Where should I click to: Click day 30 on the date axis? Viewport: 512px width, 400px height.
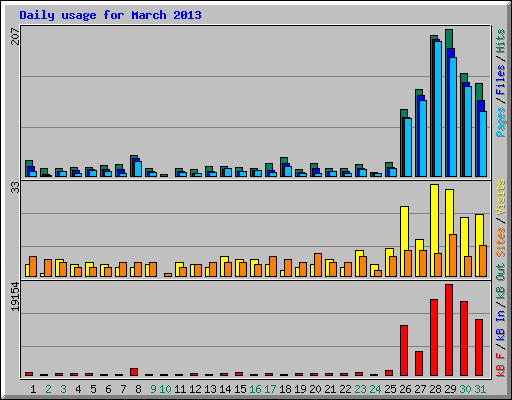(465, 389)
